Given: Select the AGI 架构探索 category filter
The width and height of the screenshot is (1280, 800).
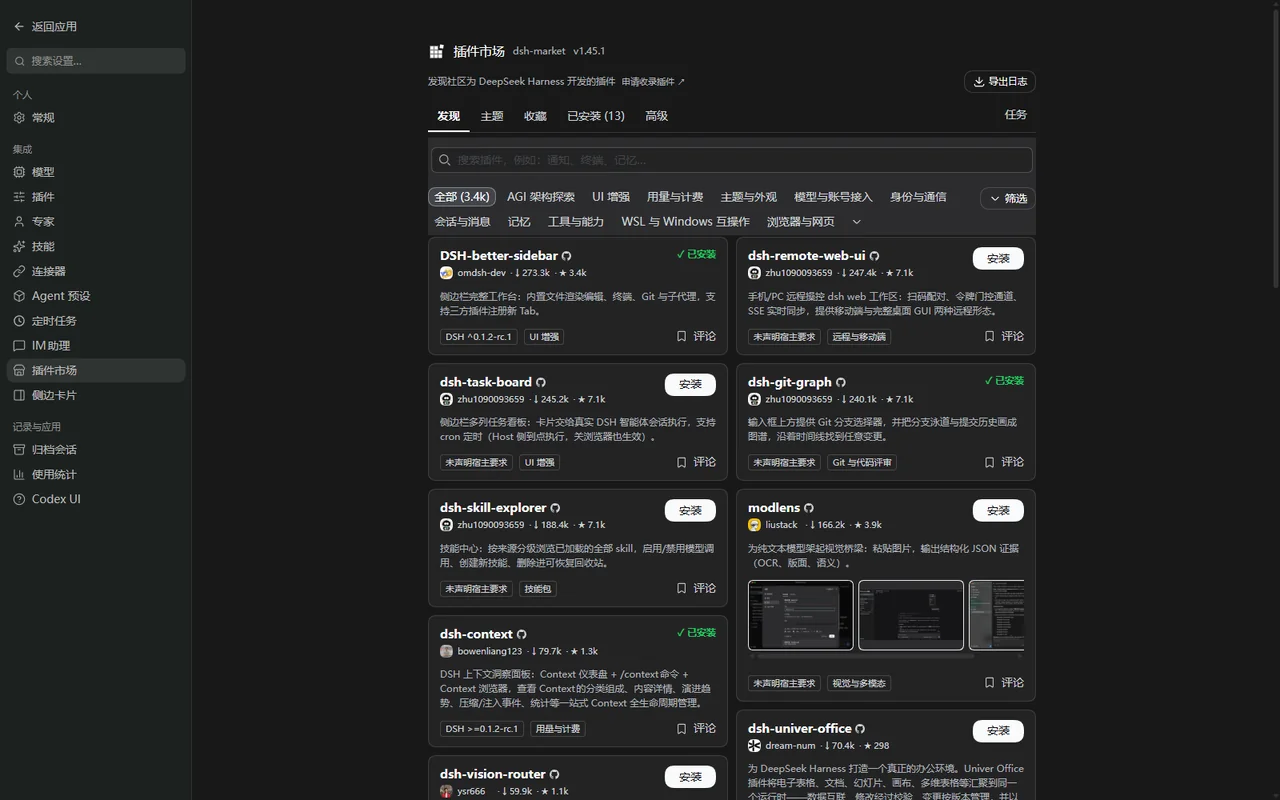Looking at the screenshot, I should click(x=541, y=197).
